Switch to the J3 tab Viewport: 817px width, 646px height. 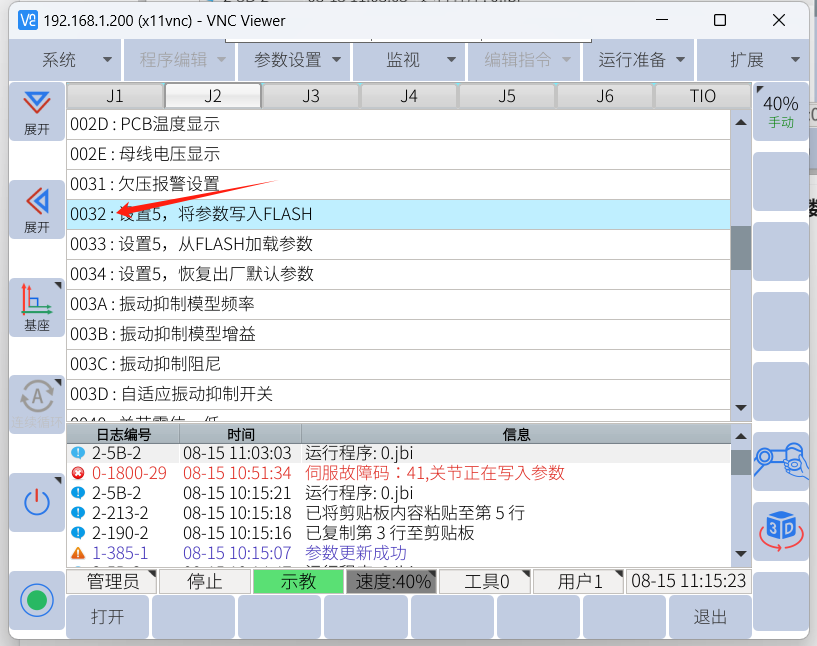tap(311, 96)
